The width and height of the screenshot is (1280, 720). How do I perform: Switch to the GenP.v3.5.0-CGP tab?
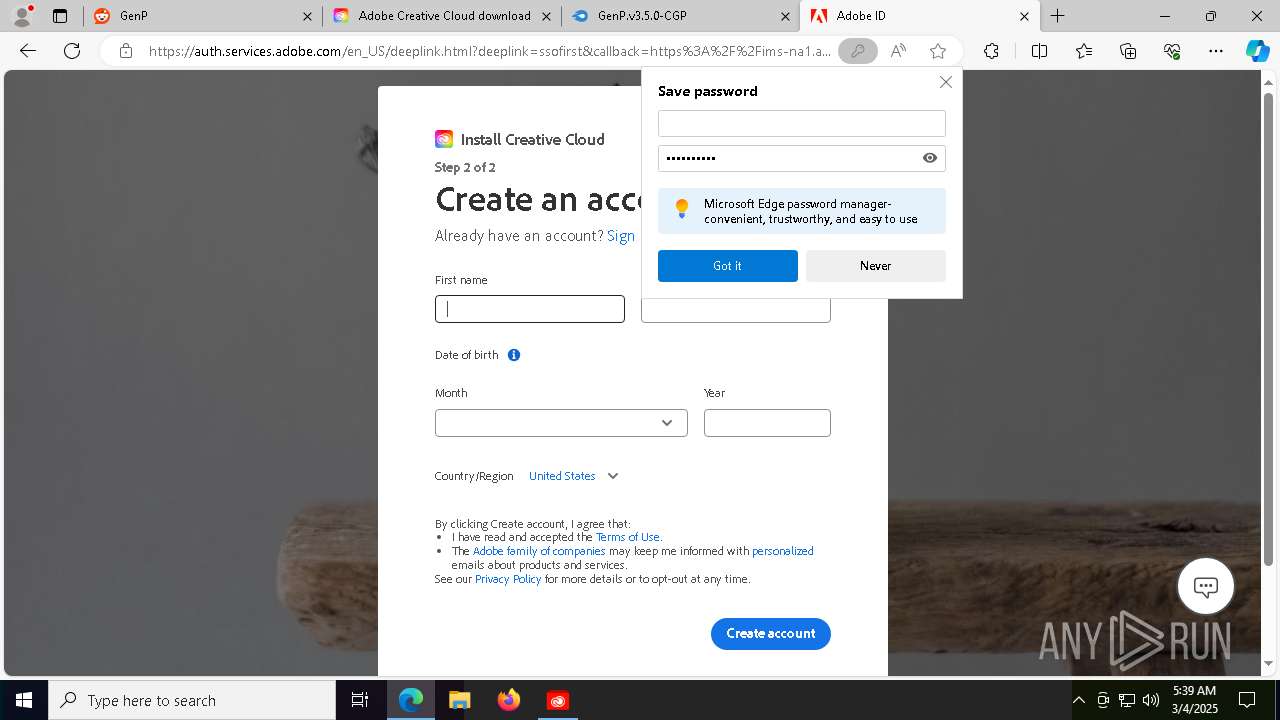click(x=680, y=16)
